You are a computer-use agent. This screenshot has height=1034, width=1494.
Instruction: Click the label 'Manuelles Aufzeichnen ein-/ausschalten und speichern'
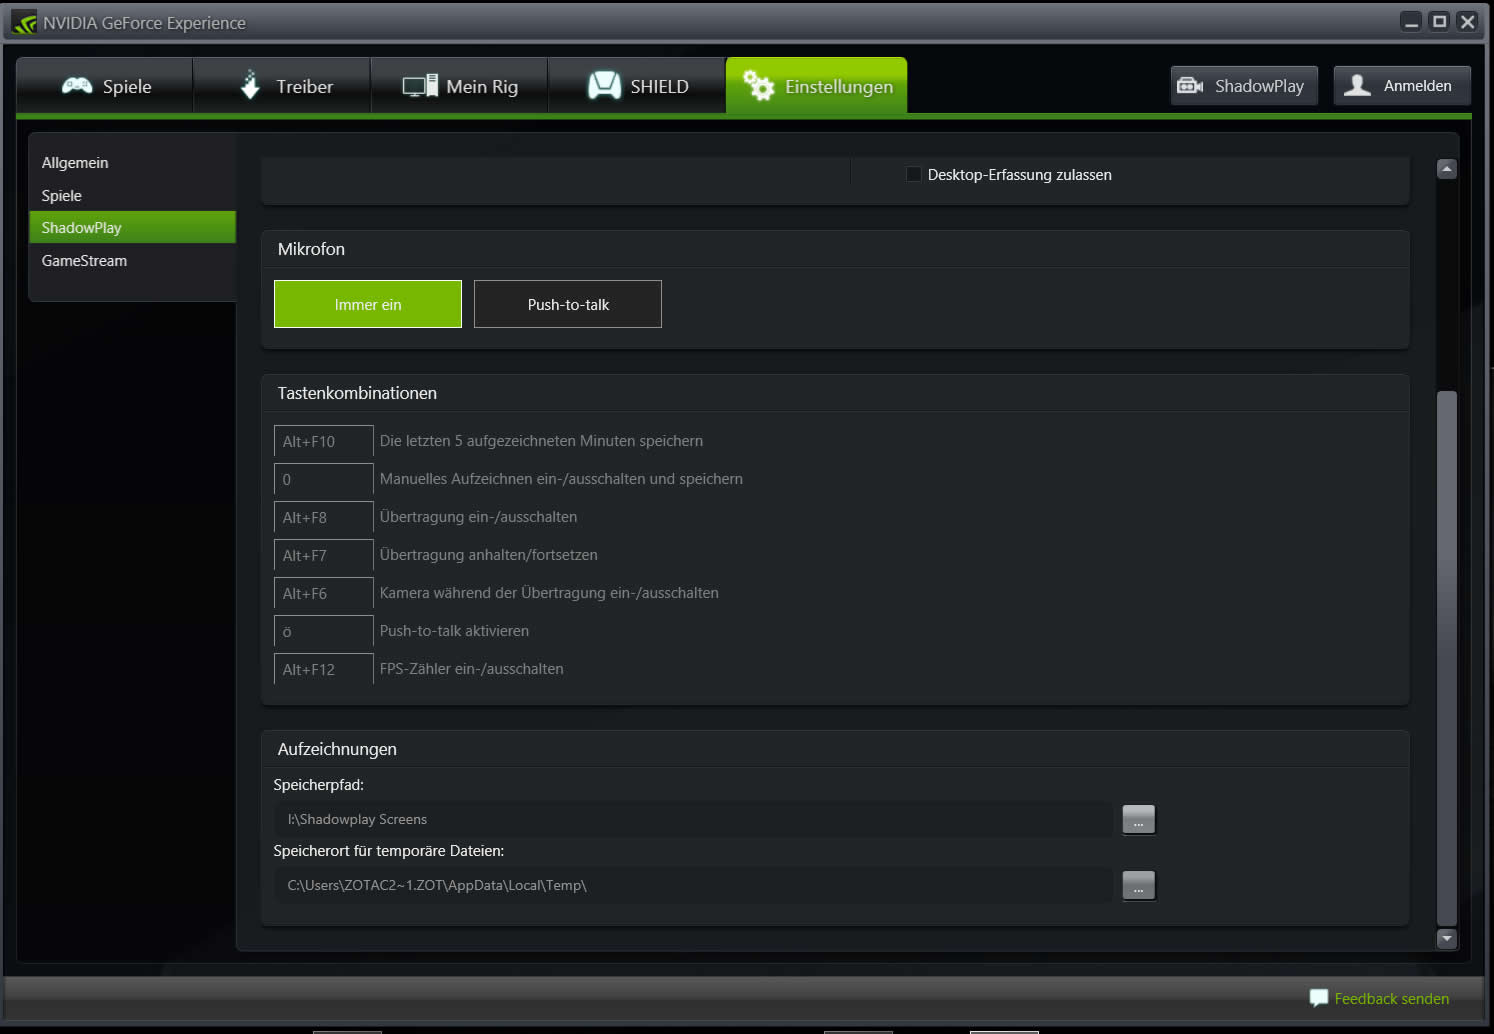[x=561, y=479]
